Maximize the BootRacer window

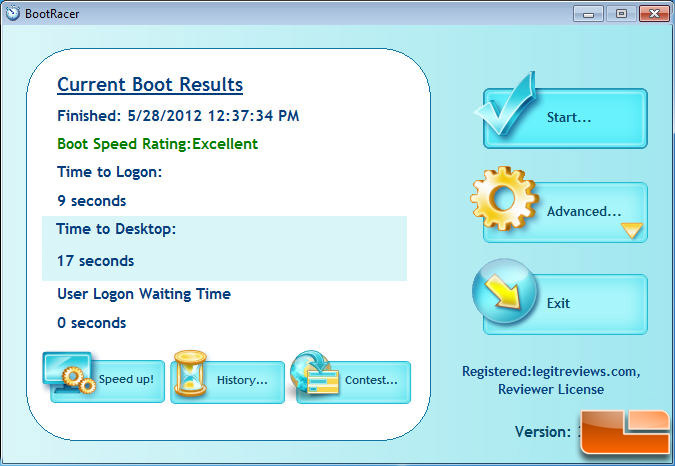(621, 14)
